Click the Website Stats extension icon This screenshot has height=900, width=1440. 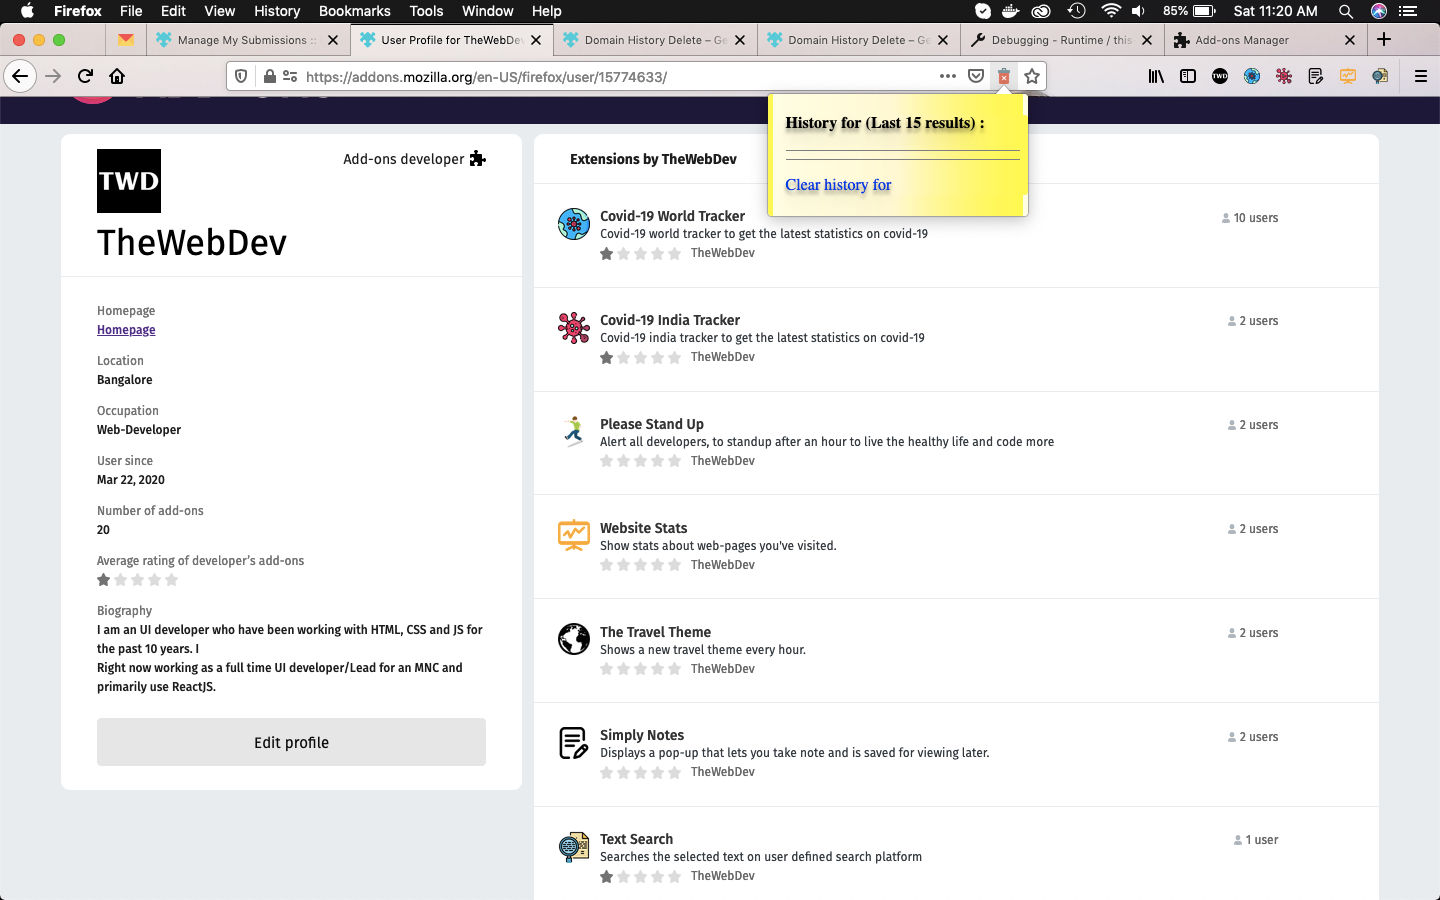pos(574,536)
